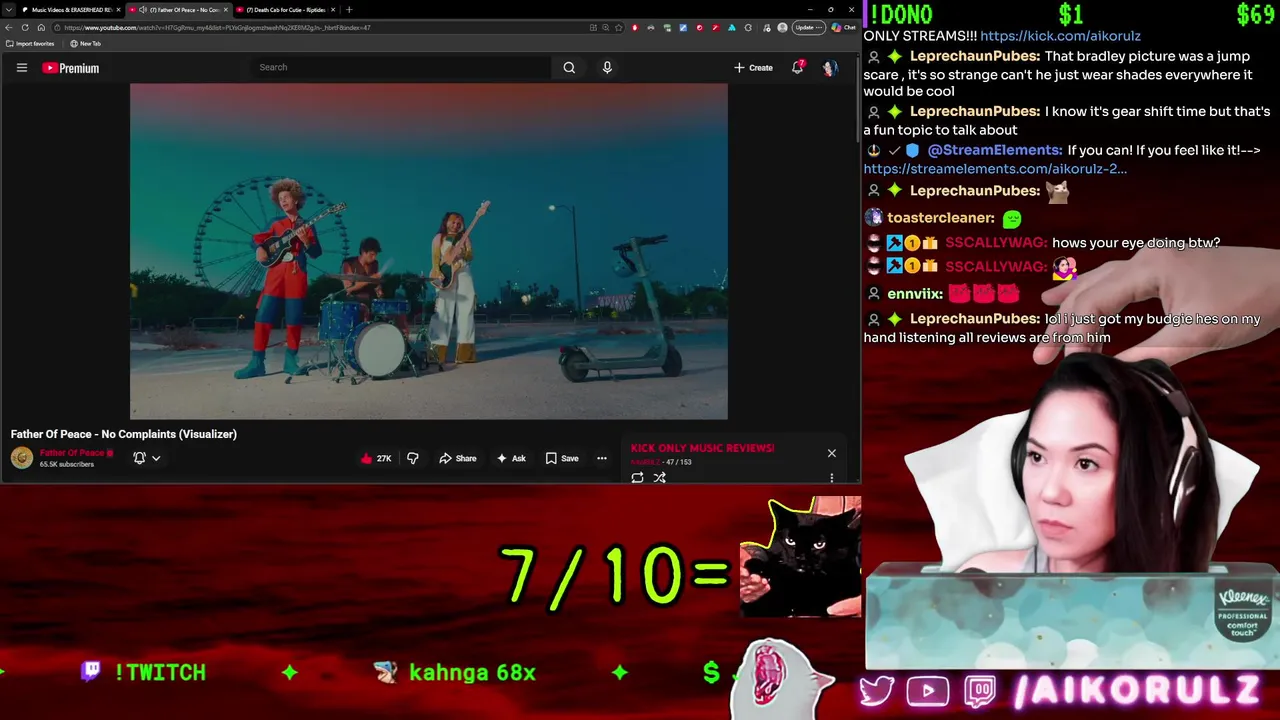
Task: Click the Twitter bird icon in the overlay
Action: point(876,691)
